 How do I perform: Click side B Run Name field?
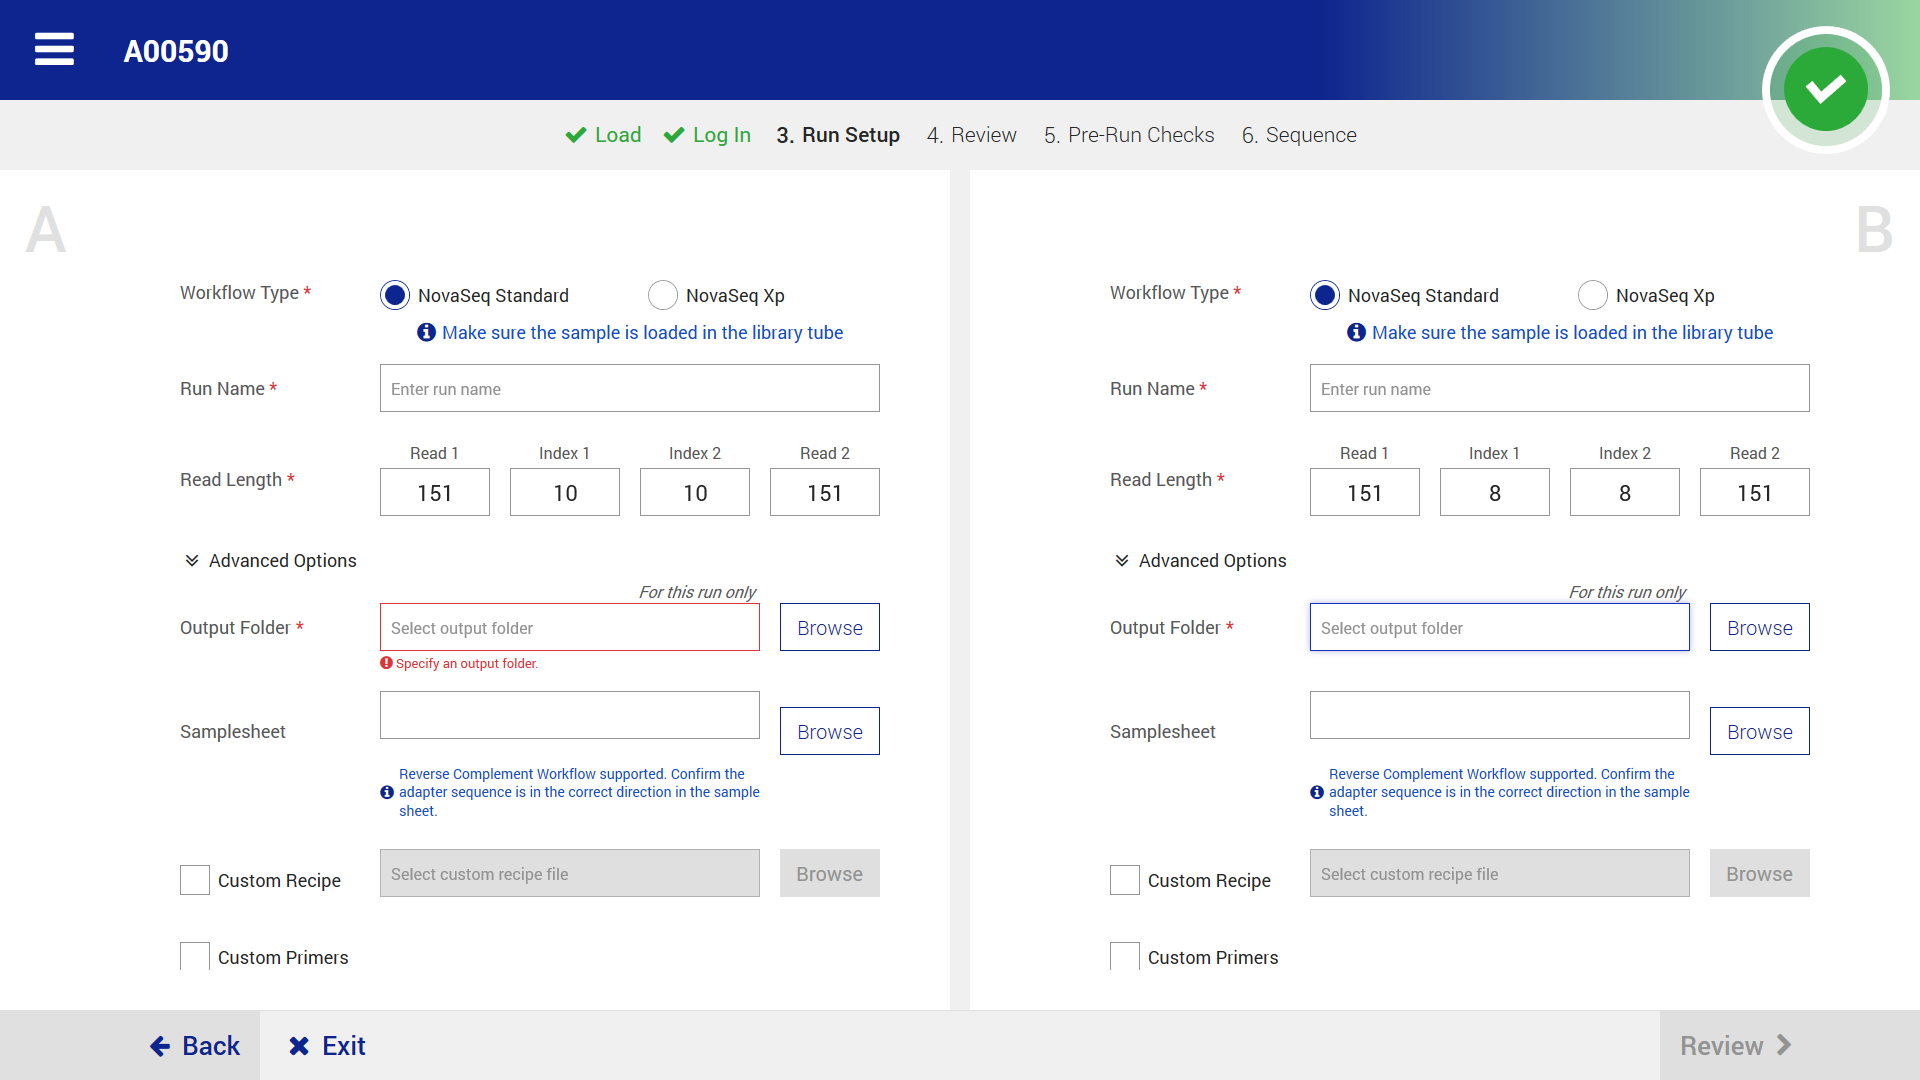1560,388
